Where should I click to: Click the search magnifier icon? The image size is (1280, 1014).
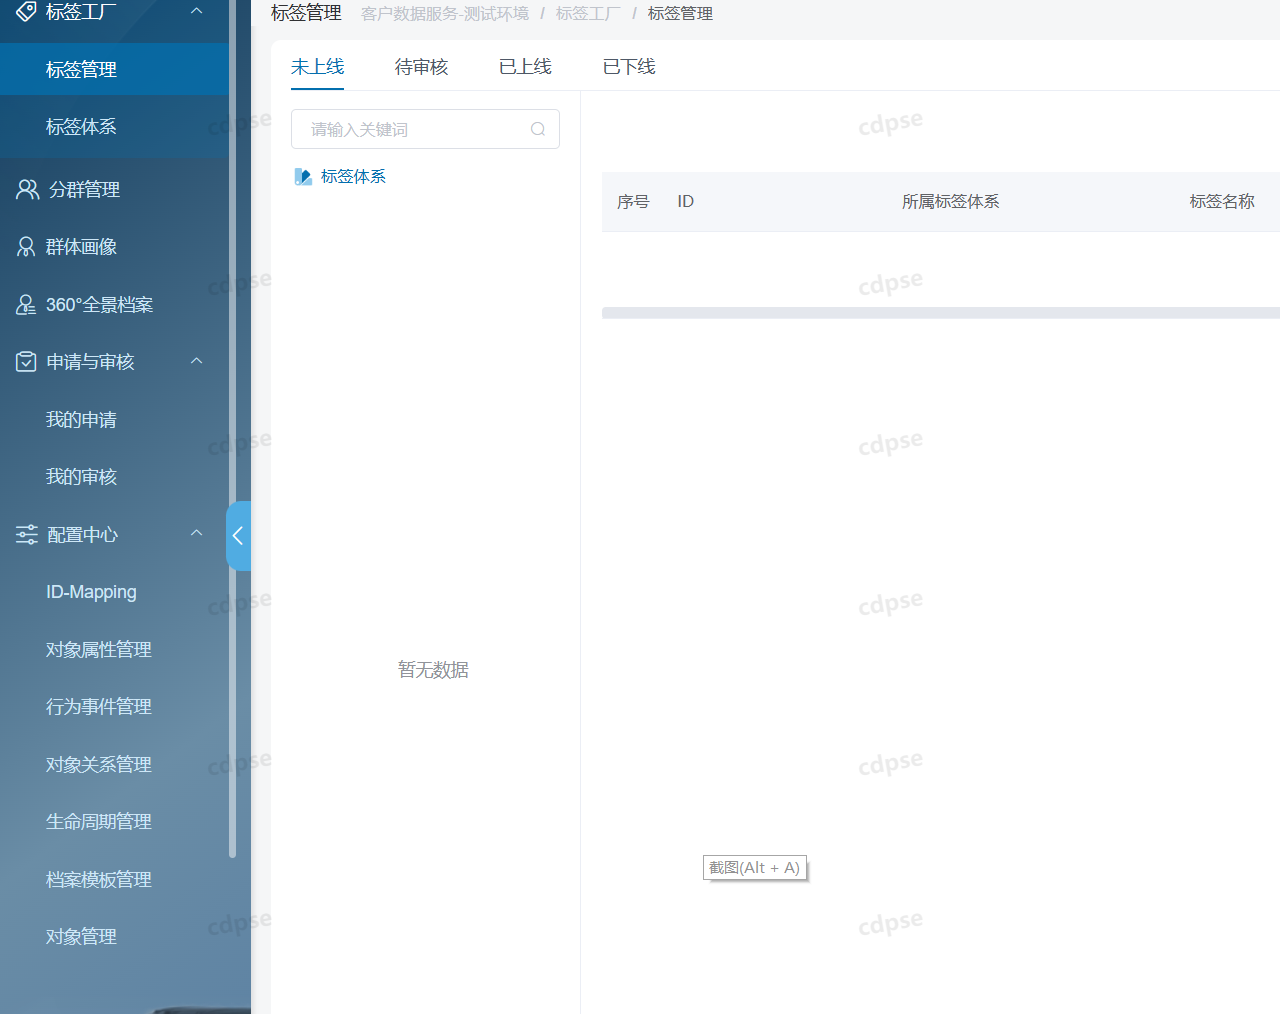coord(538,129)
